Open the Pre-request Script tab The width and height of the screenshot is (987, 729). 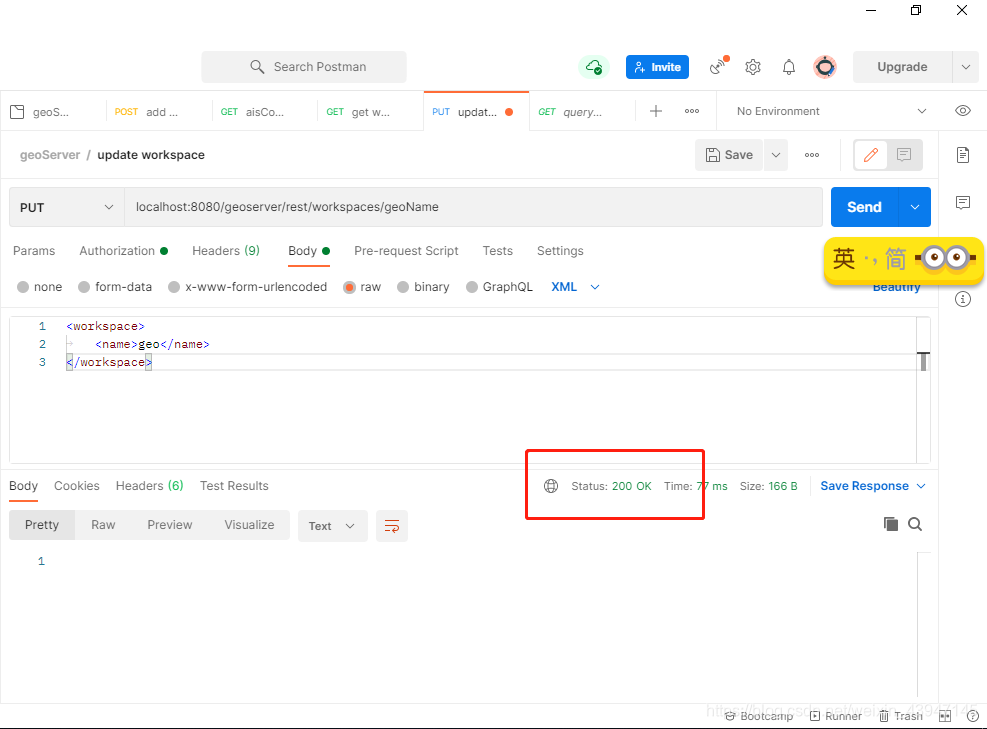coord(406,251)
